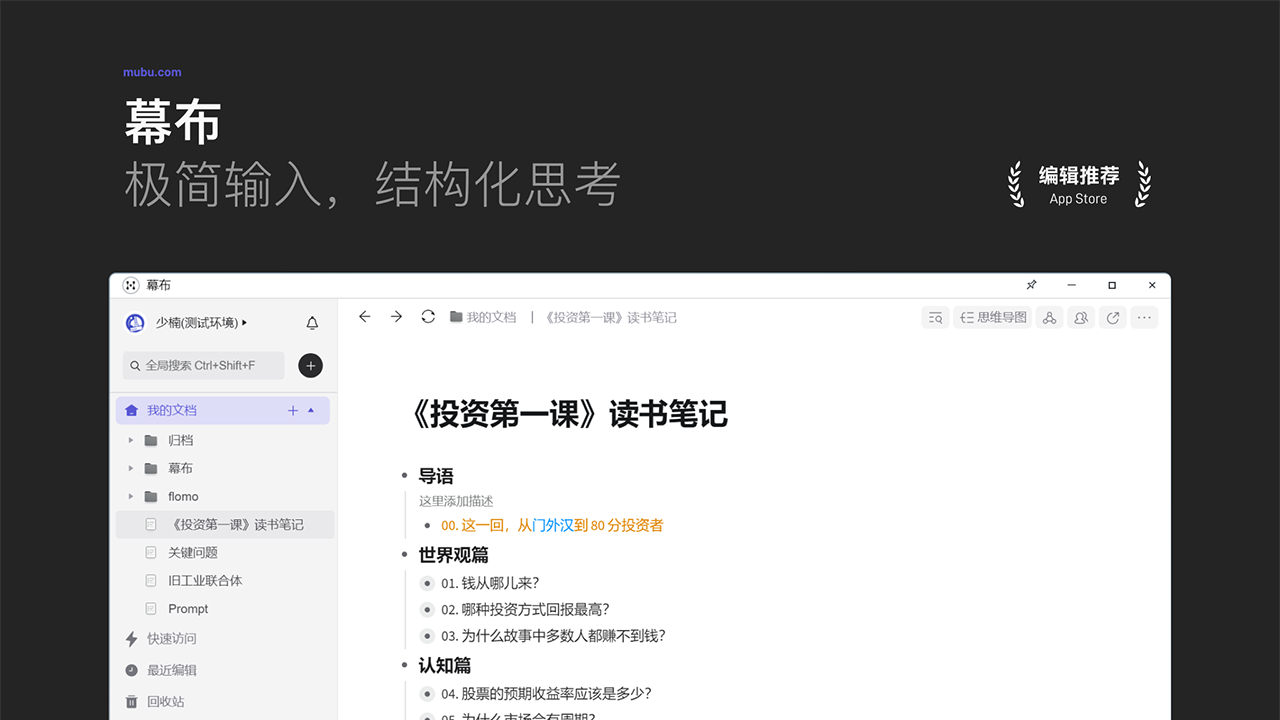Click the 全局搜索 search field

(204, 366)
